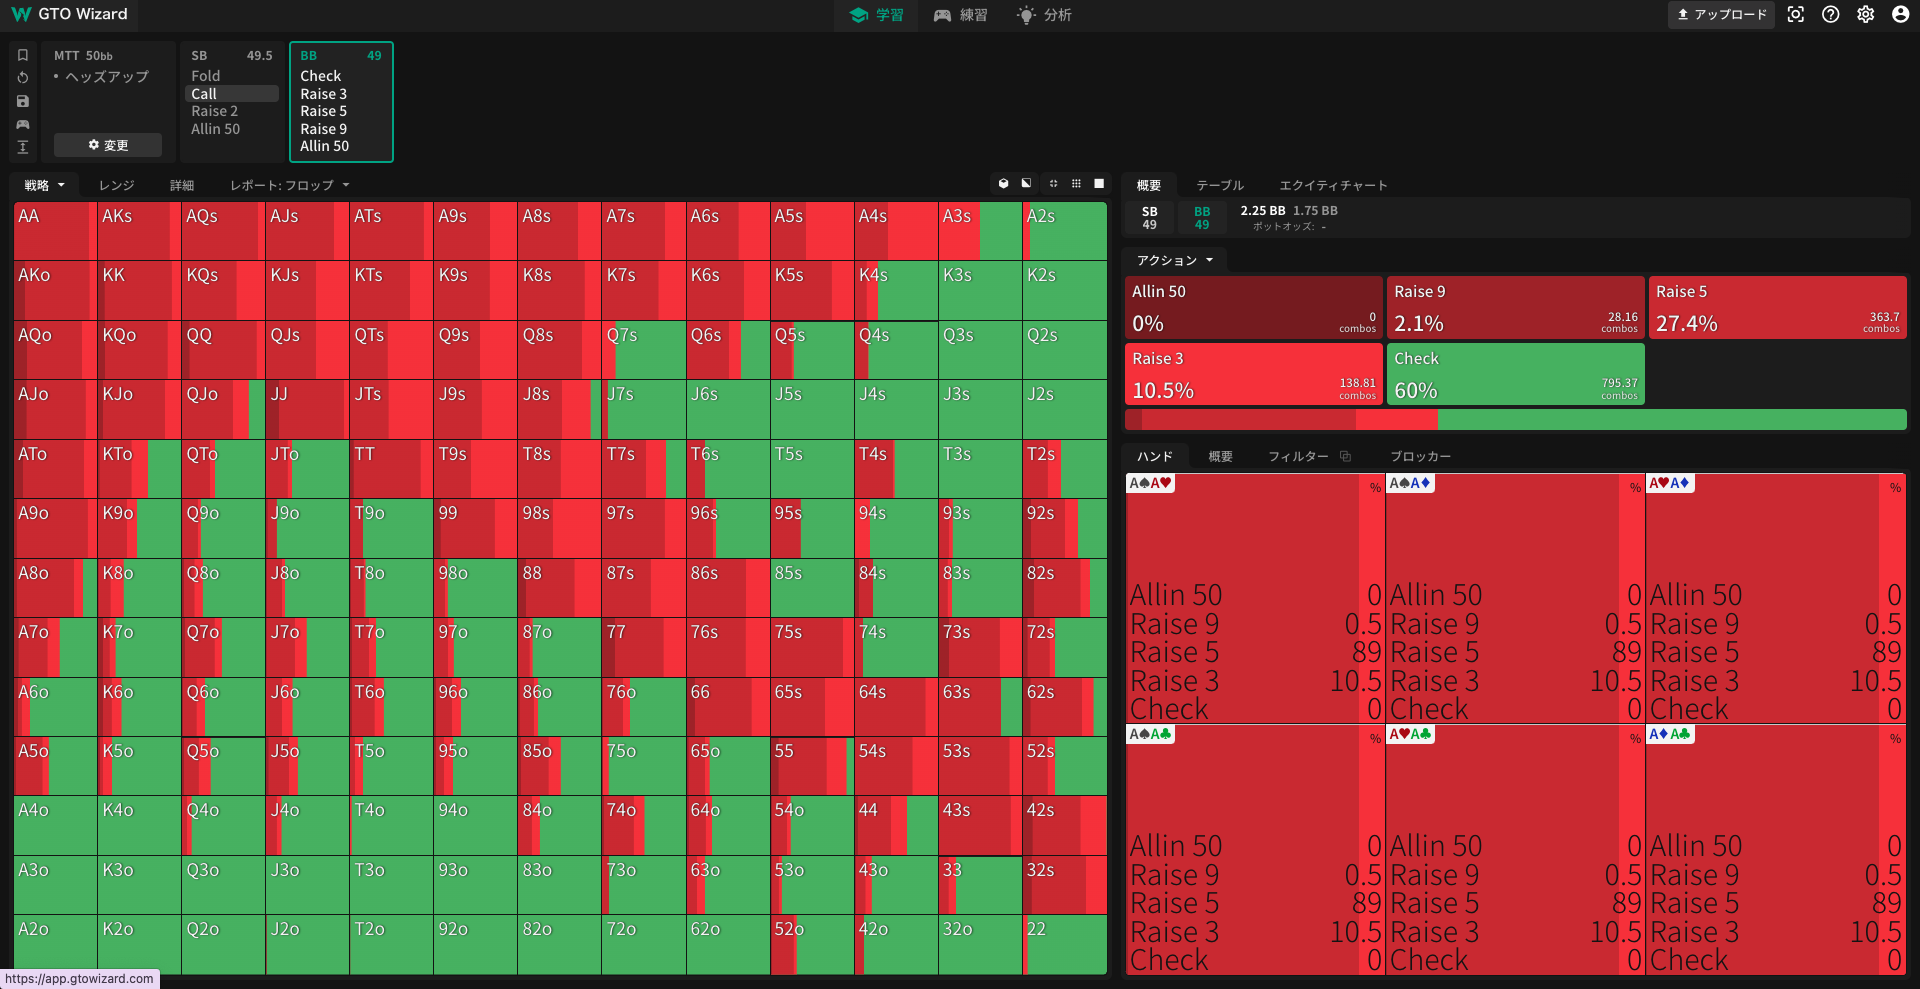This screenshot has height=989, width=1920.
Task: Click the A♠A♣ combo card badge
Action: [1150, 734]
